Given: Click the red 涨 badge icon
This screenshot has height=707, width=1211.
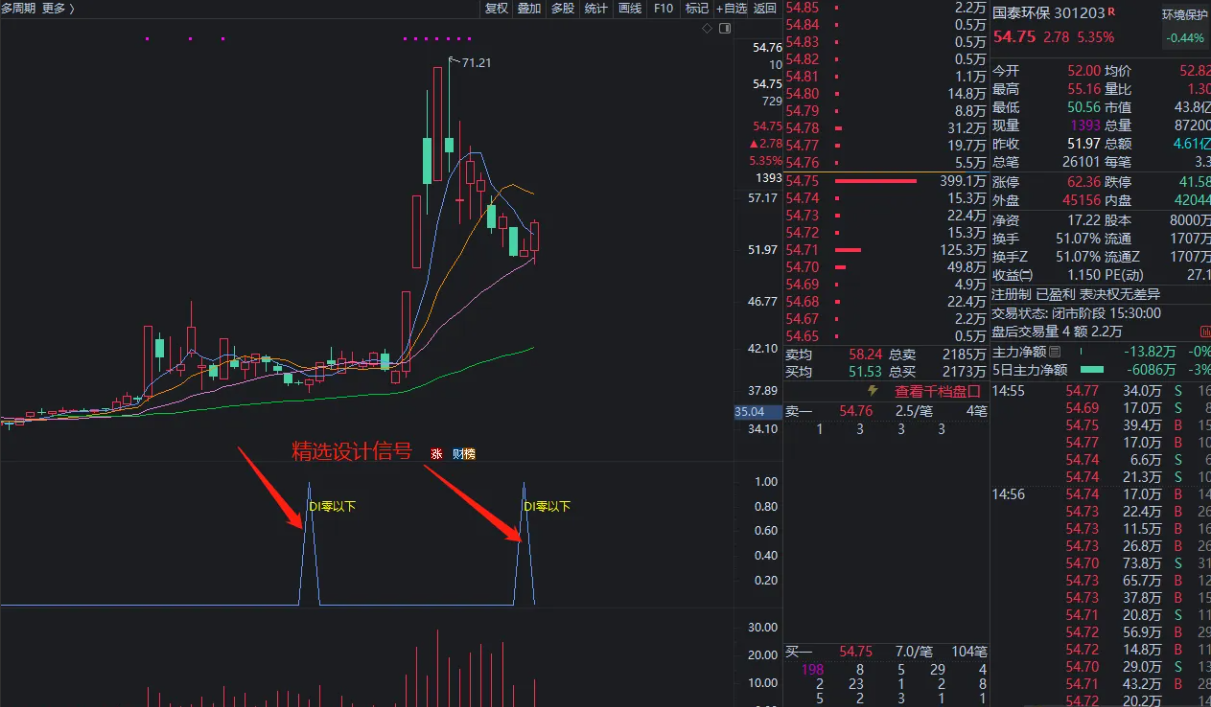Looking at the screenshot, I should (x=436, y=454).
